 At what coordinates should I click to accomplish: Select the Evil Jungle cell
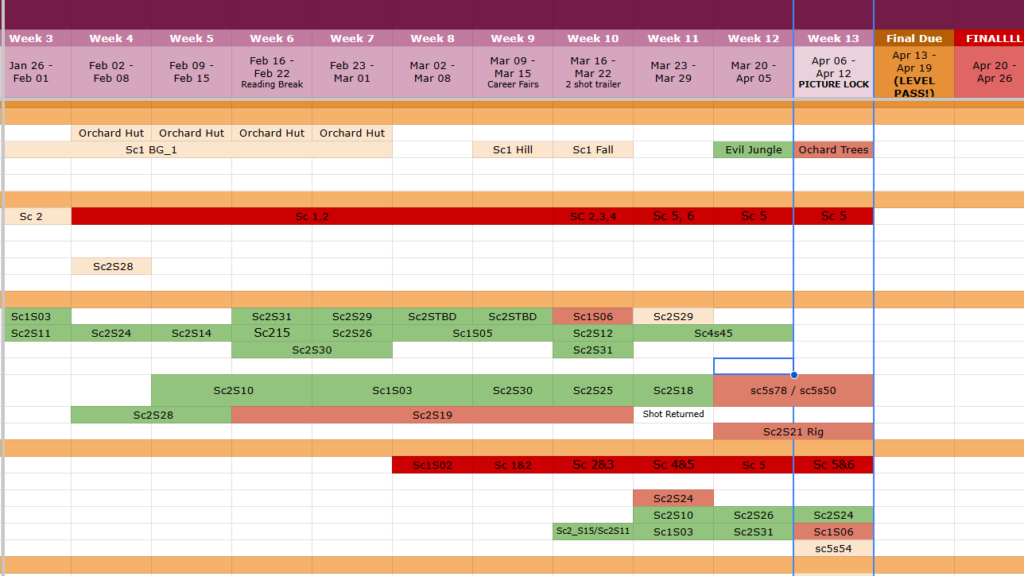click(753, 150)
